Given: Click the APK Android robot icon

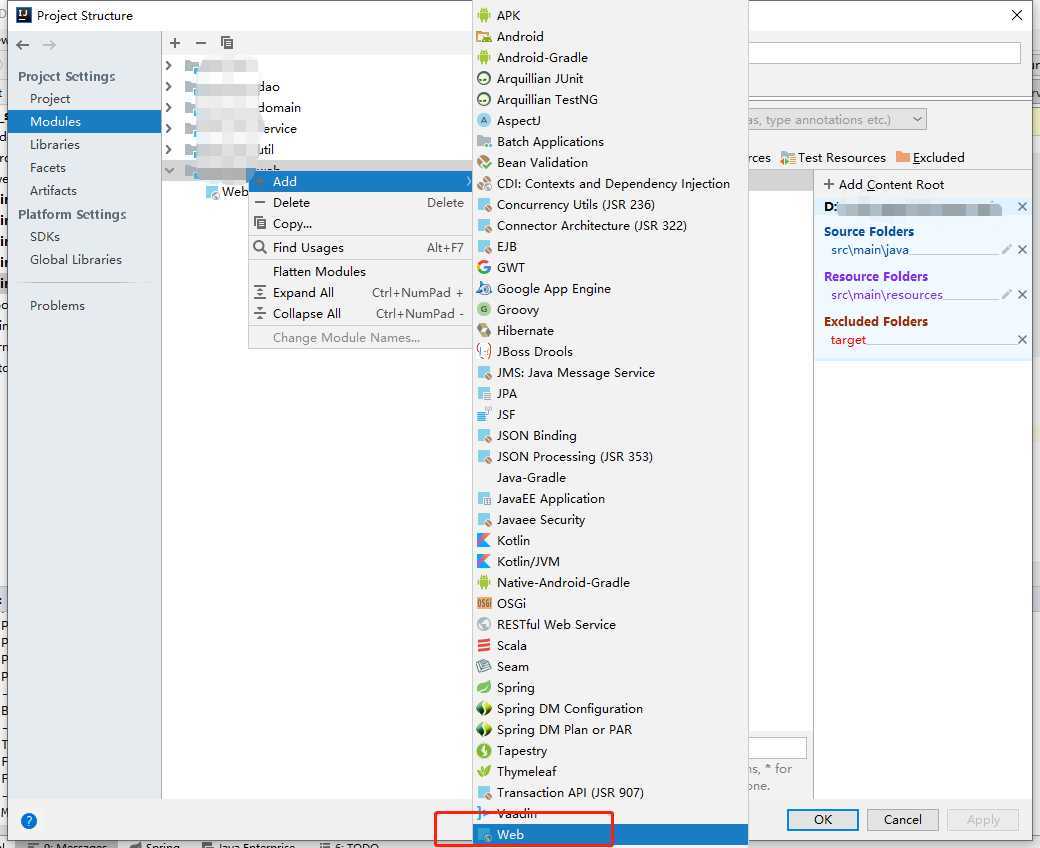Looking at the screenshot, I should [484, 15].
